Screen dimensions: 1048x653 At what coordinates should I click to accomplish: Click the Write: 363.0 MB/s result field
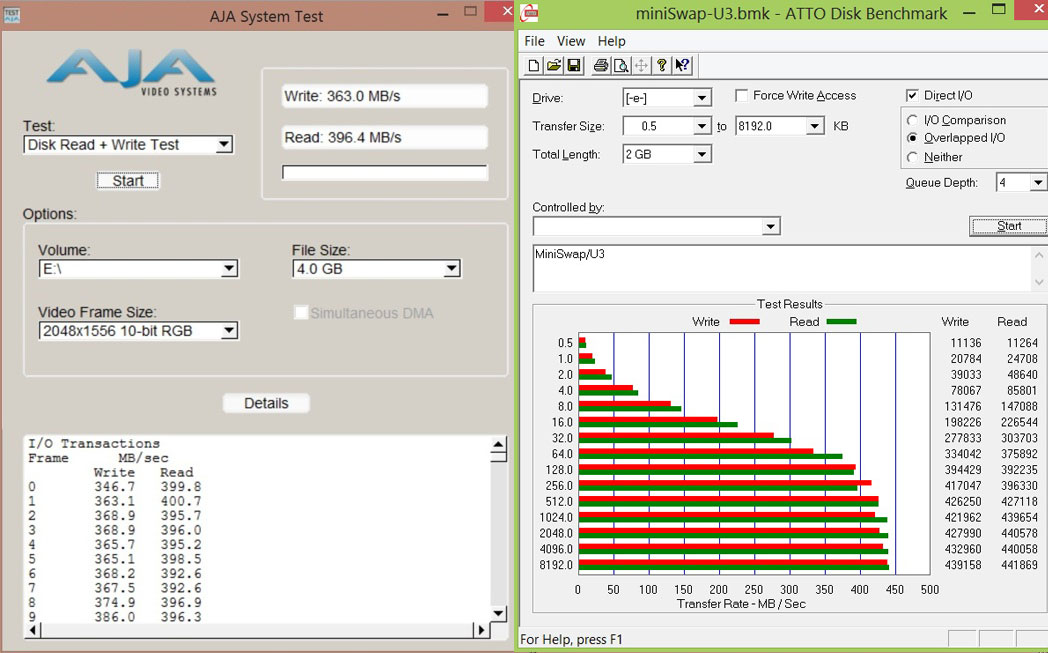pos(385,96)
